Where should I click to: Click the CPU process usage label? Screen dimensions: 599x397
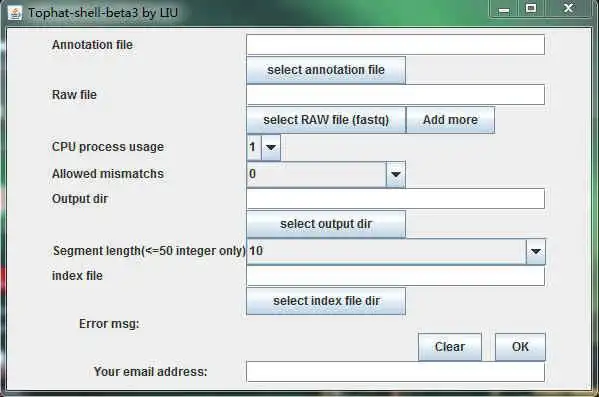click(108, 147)
